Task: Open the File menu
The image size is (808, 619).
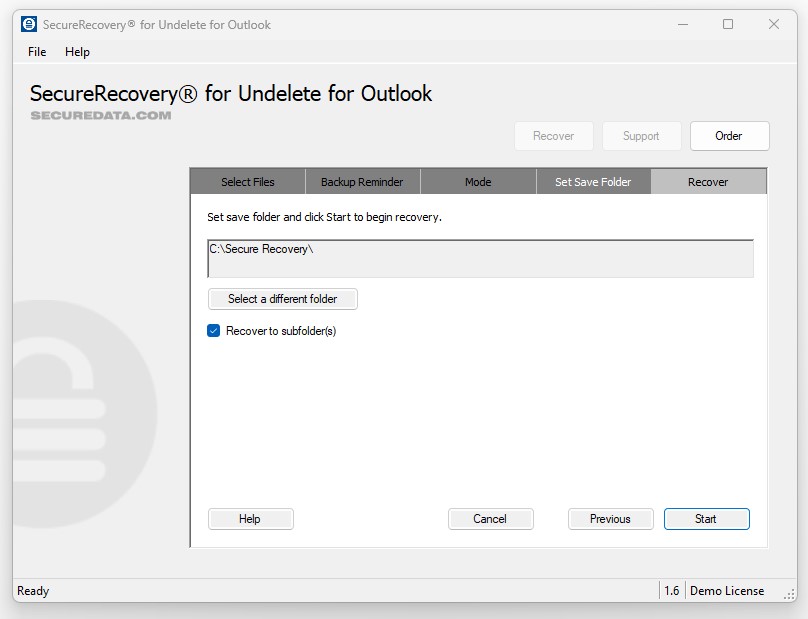Action: click(37, 52)
